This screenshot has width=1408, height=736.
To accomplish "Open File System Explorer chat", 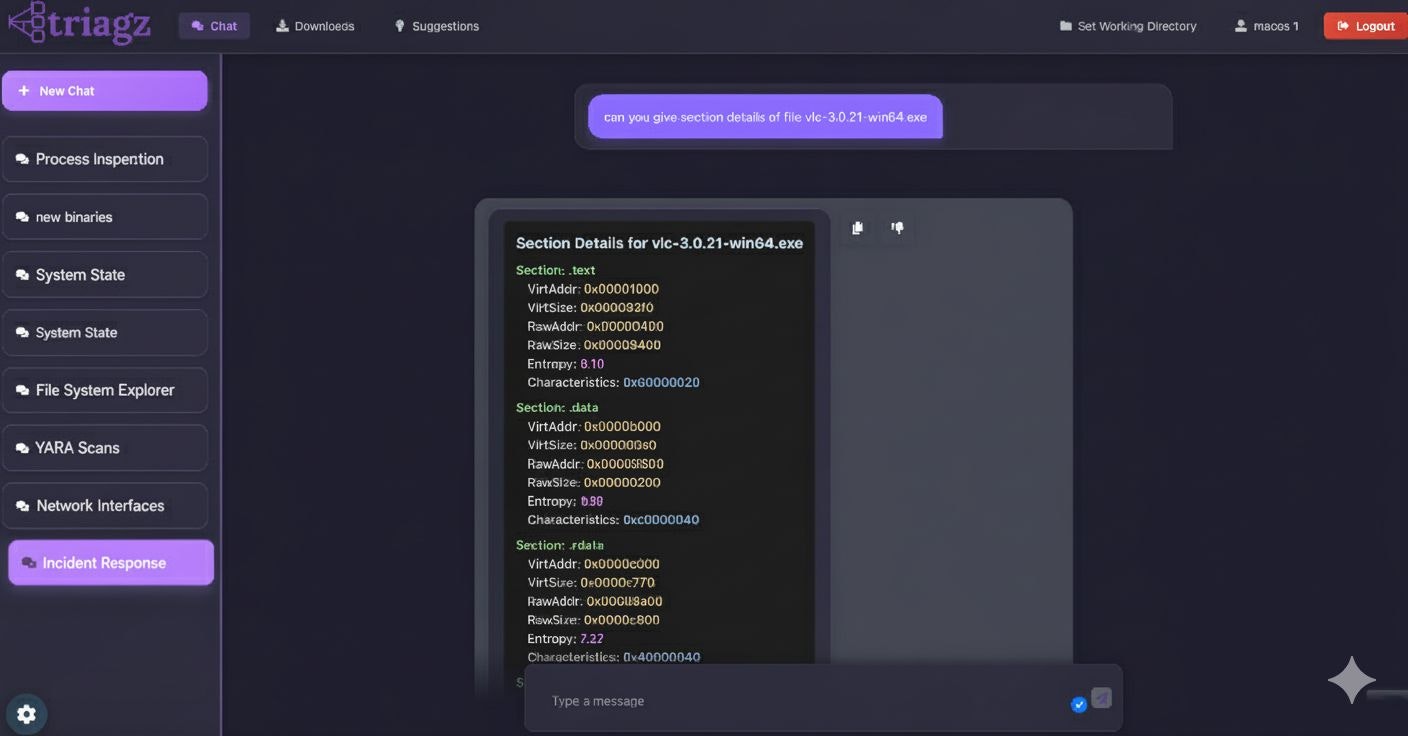I will pos(105,390).
